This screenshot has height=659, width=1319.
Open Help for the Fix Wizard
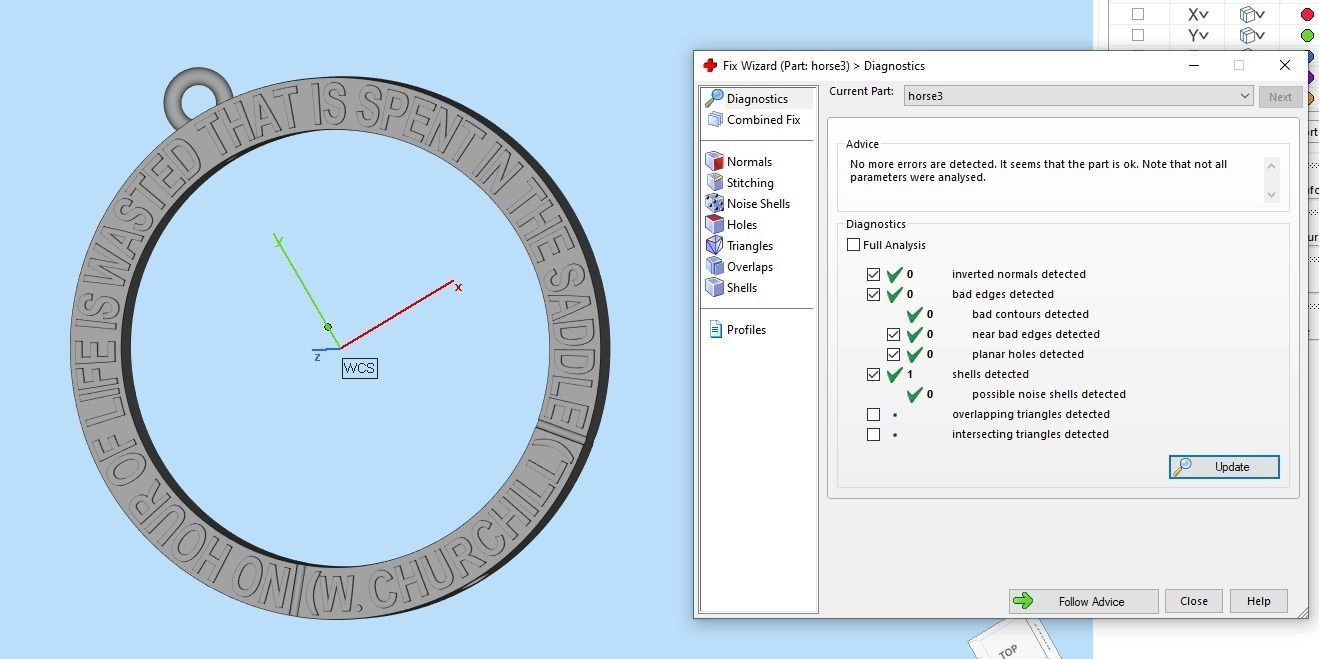(1258, 601)
